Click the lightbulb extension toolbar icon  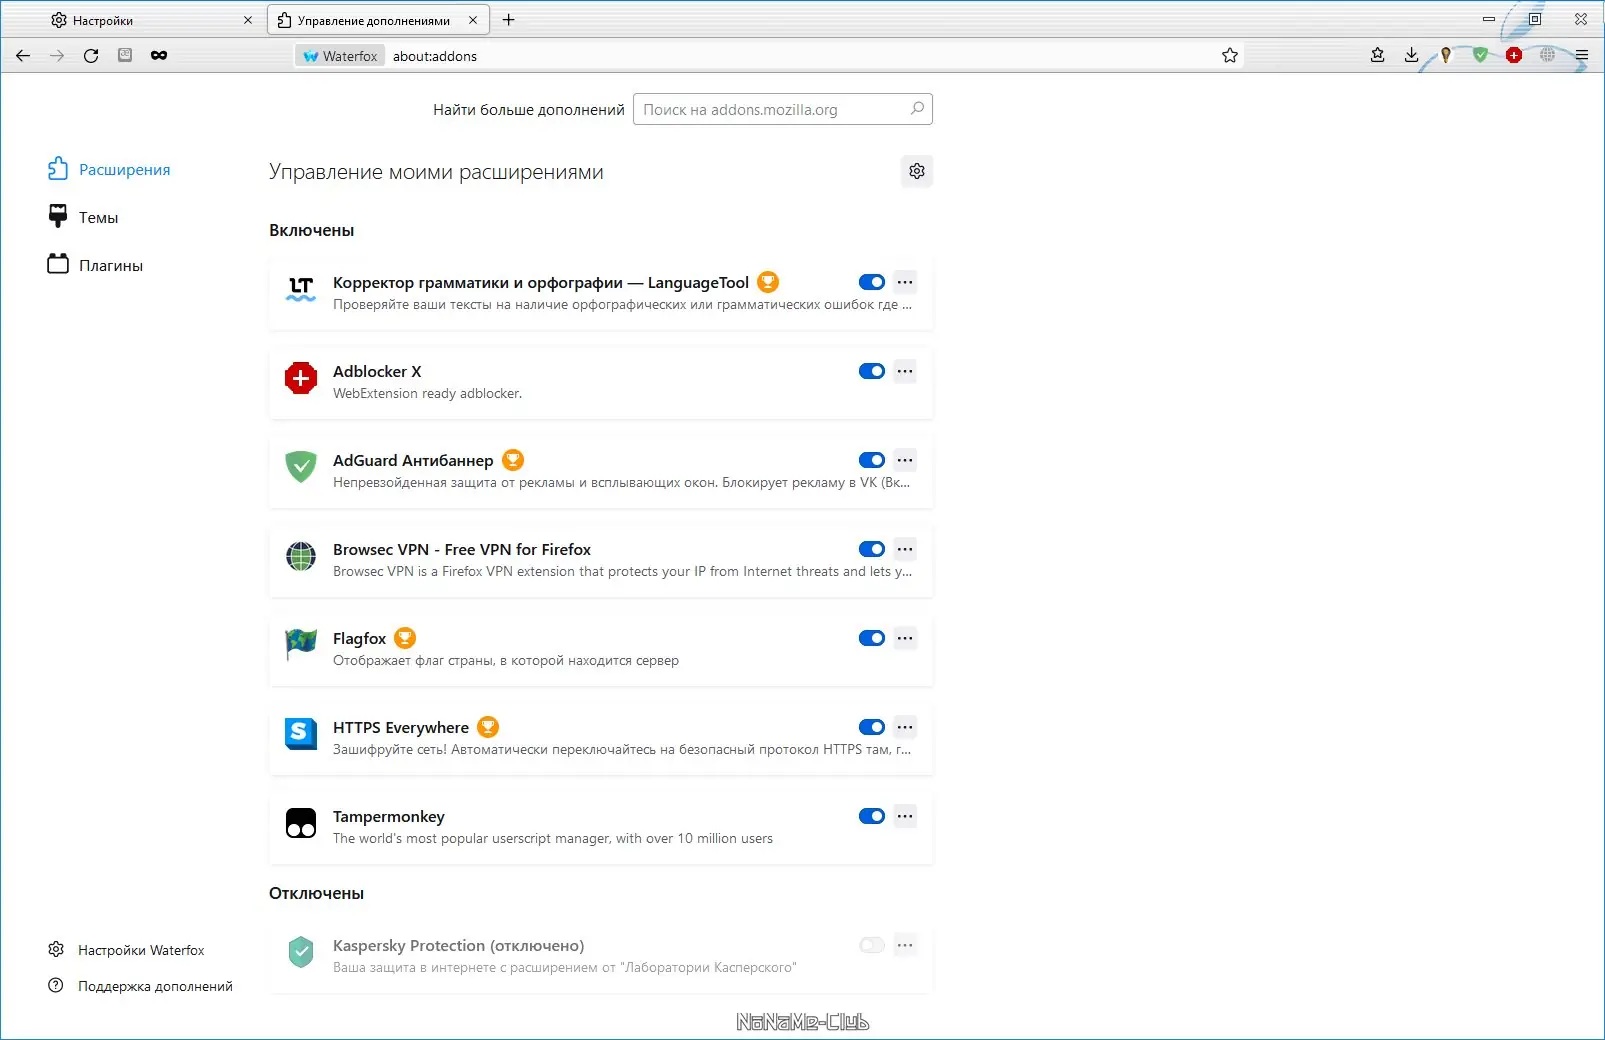click(1446, 55)
